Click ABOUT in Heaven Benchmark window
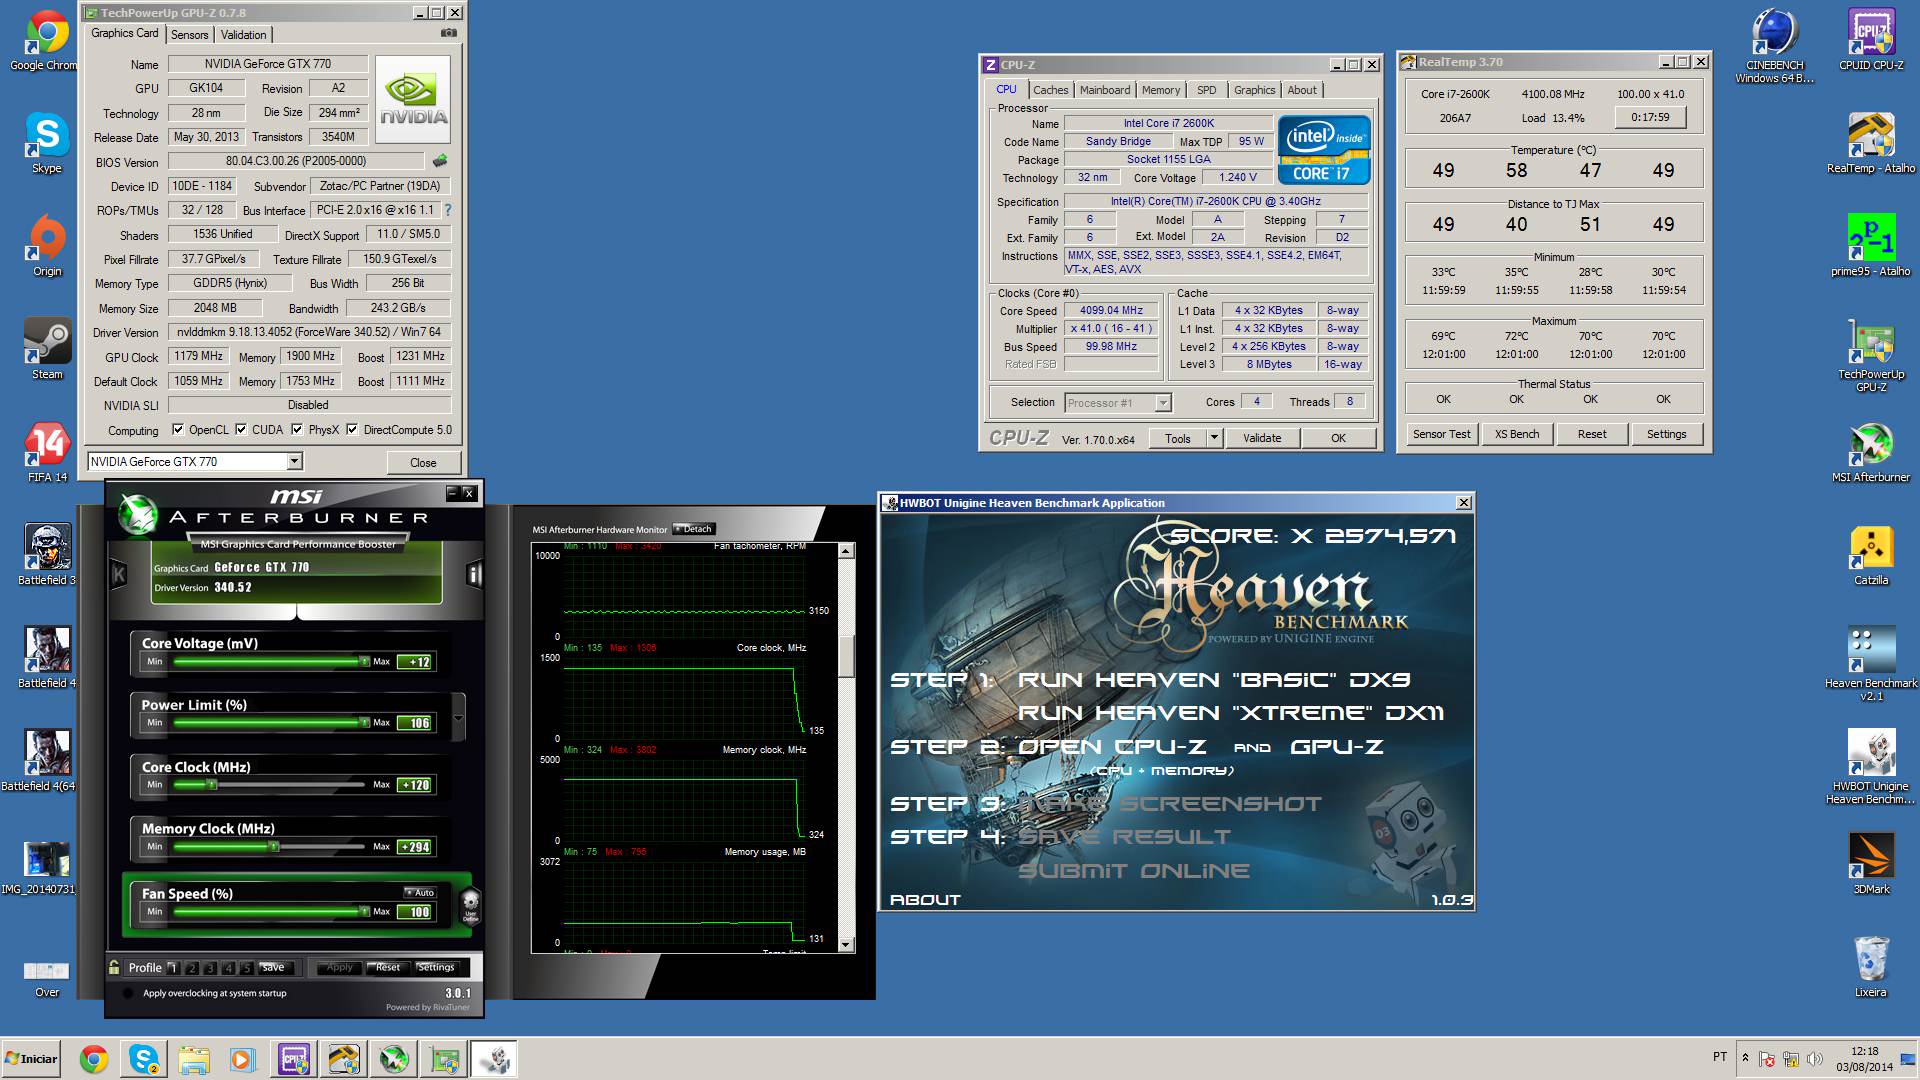 tap(925, 900)
